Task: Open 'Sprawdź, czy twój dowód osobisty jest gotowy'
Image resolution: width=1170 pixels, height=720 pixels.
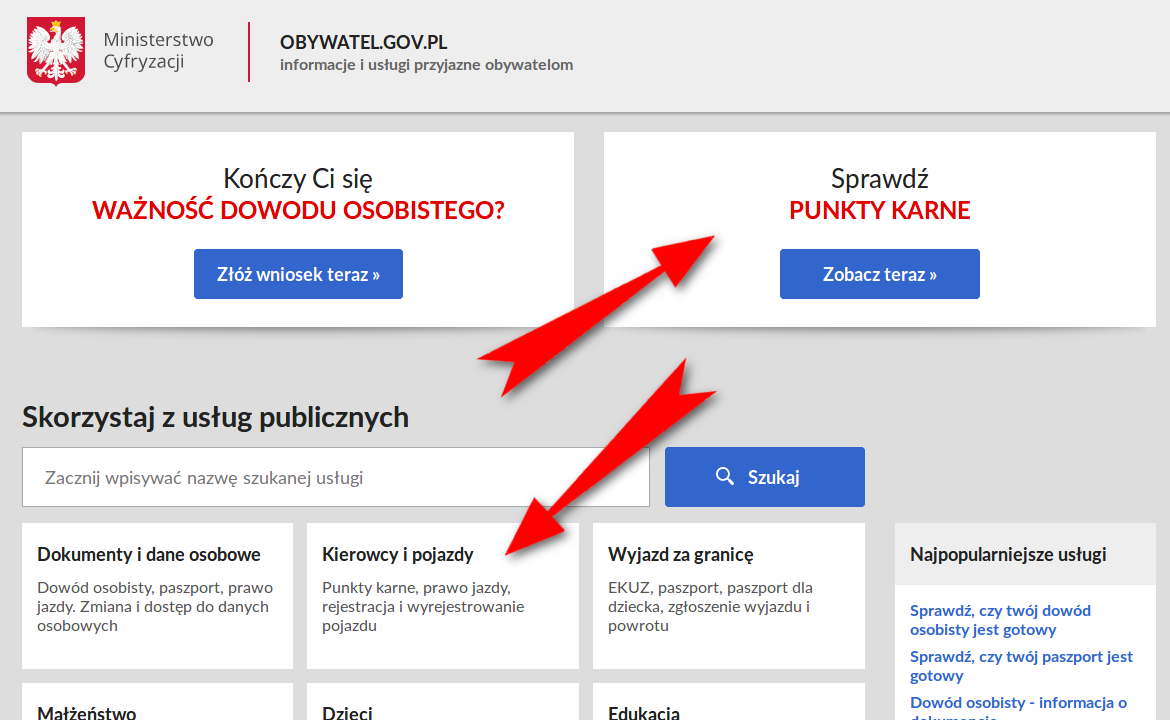Action: (1000, 620)
